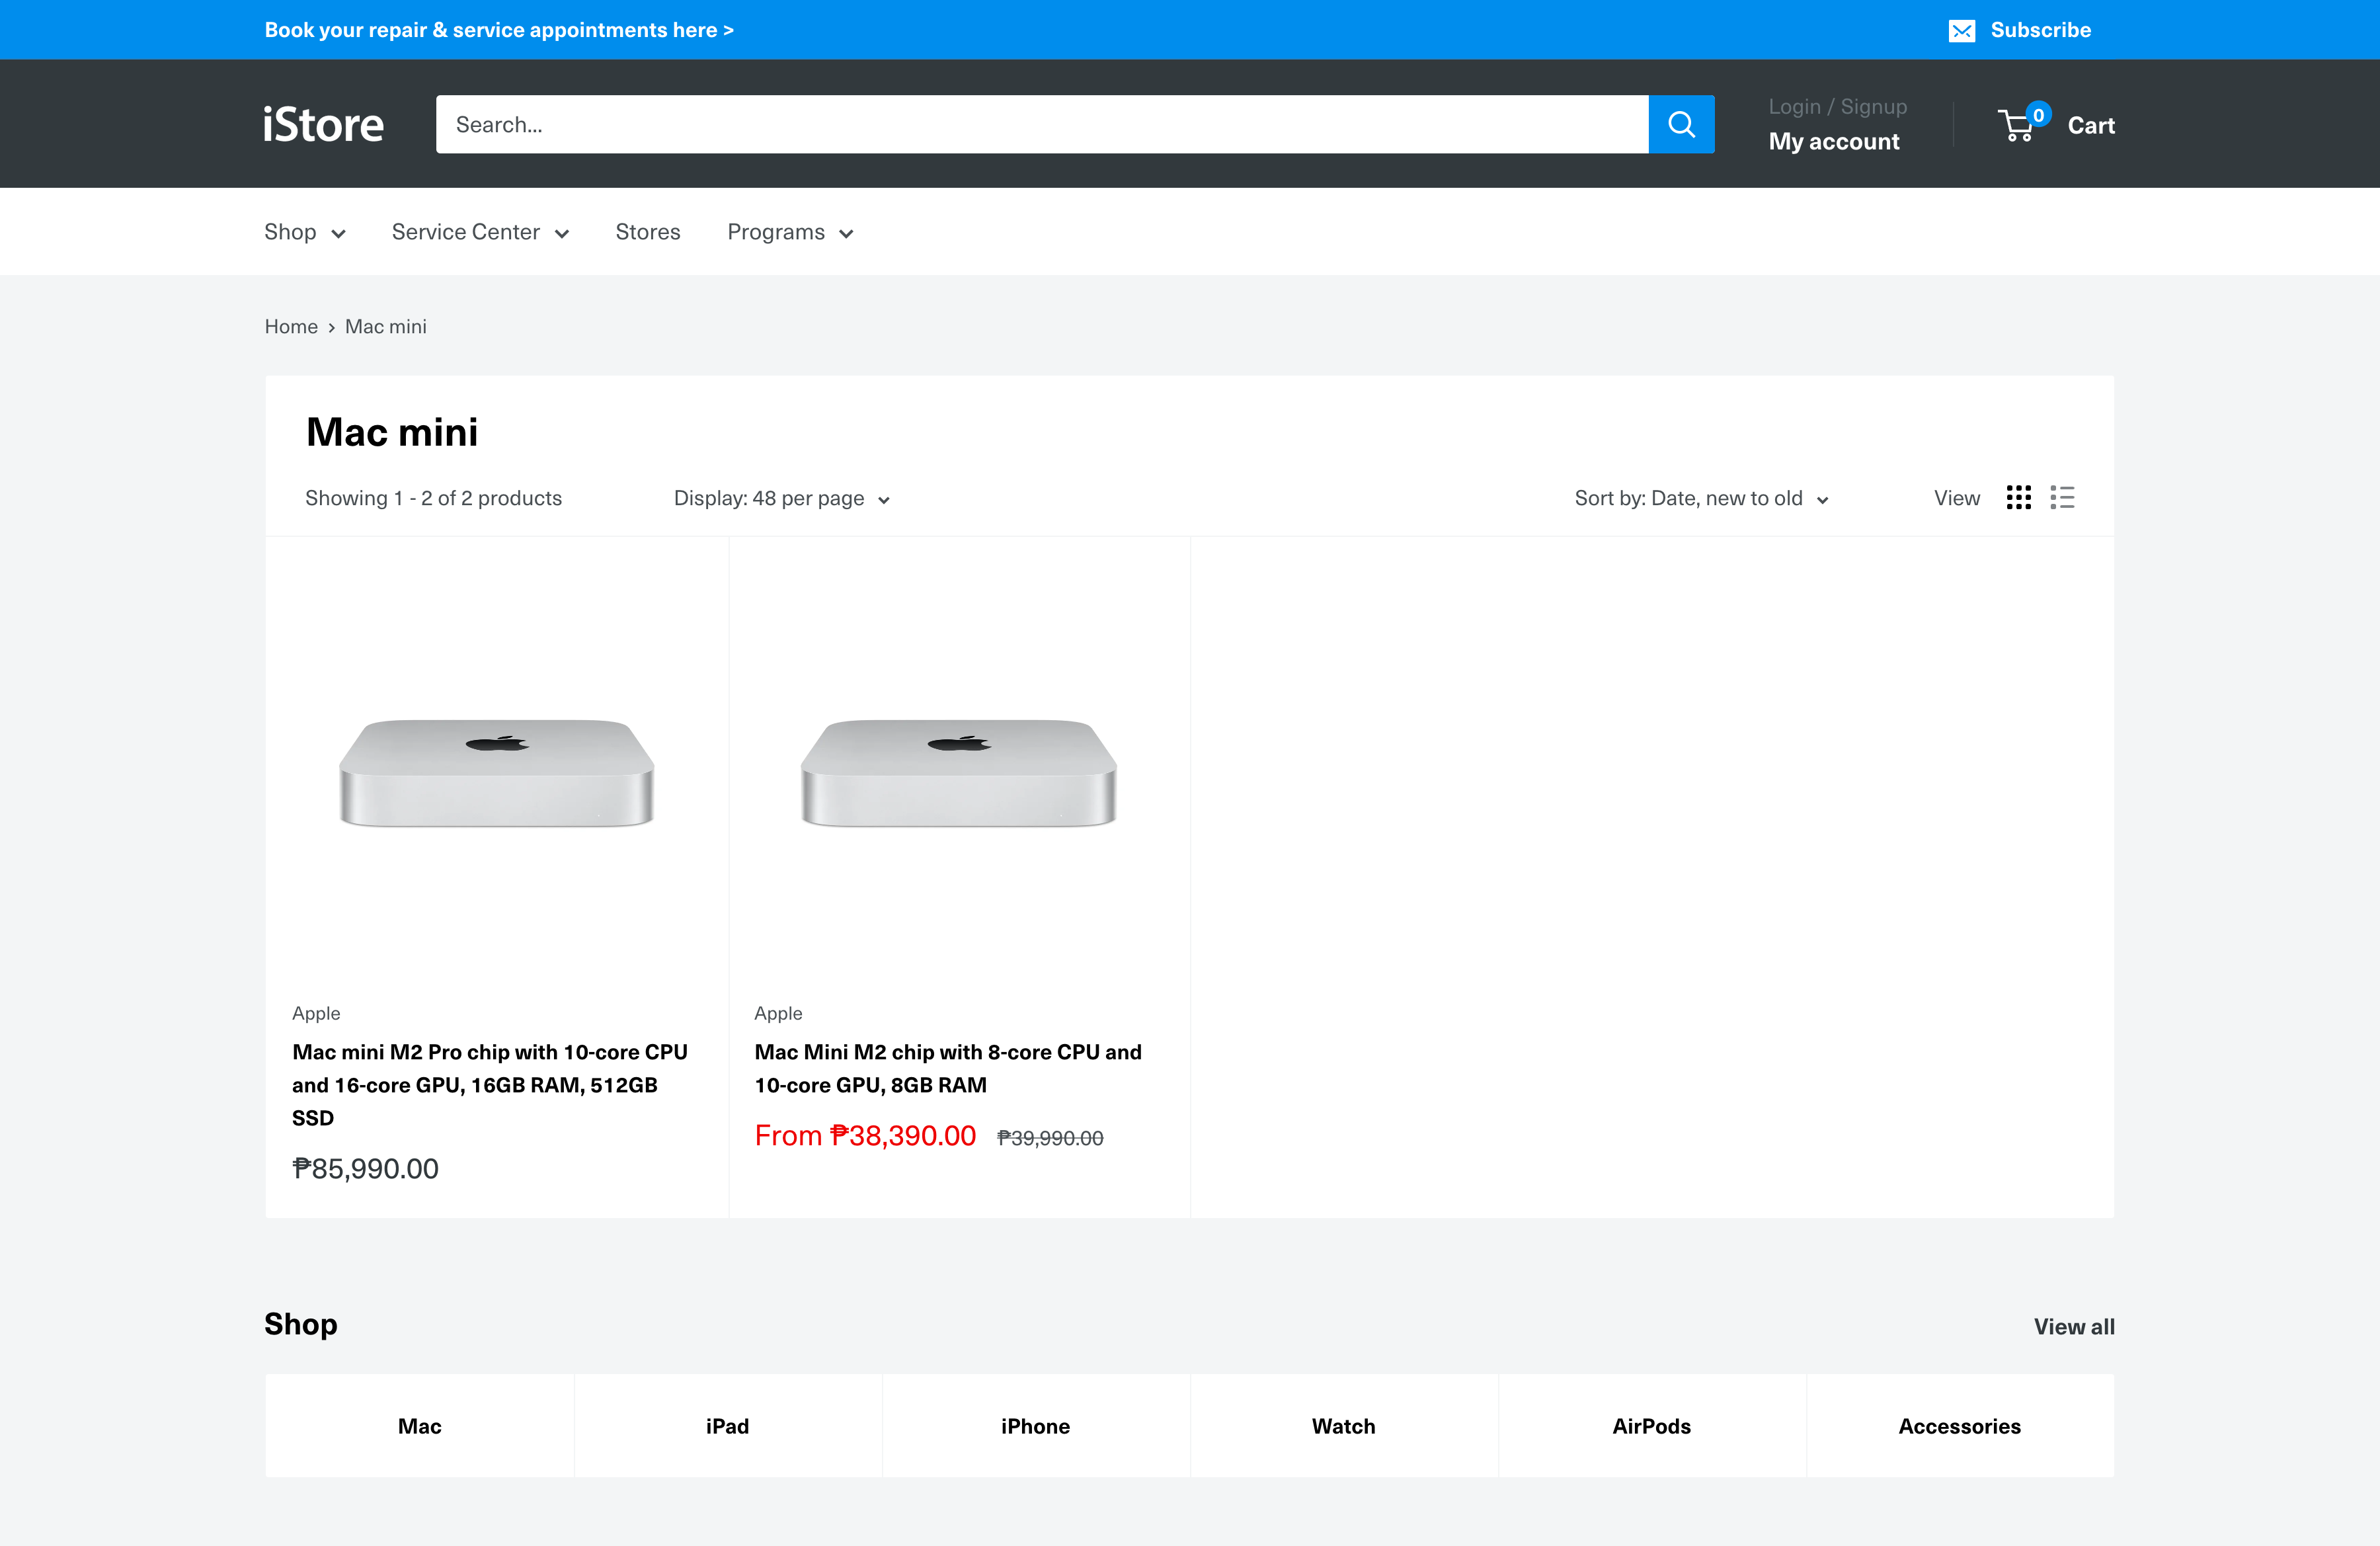Select Stores in the navigation bar

(x=647, y=231)
